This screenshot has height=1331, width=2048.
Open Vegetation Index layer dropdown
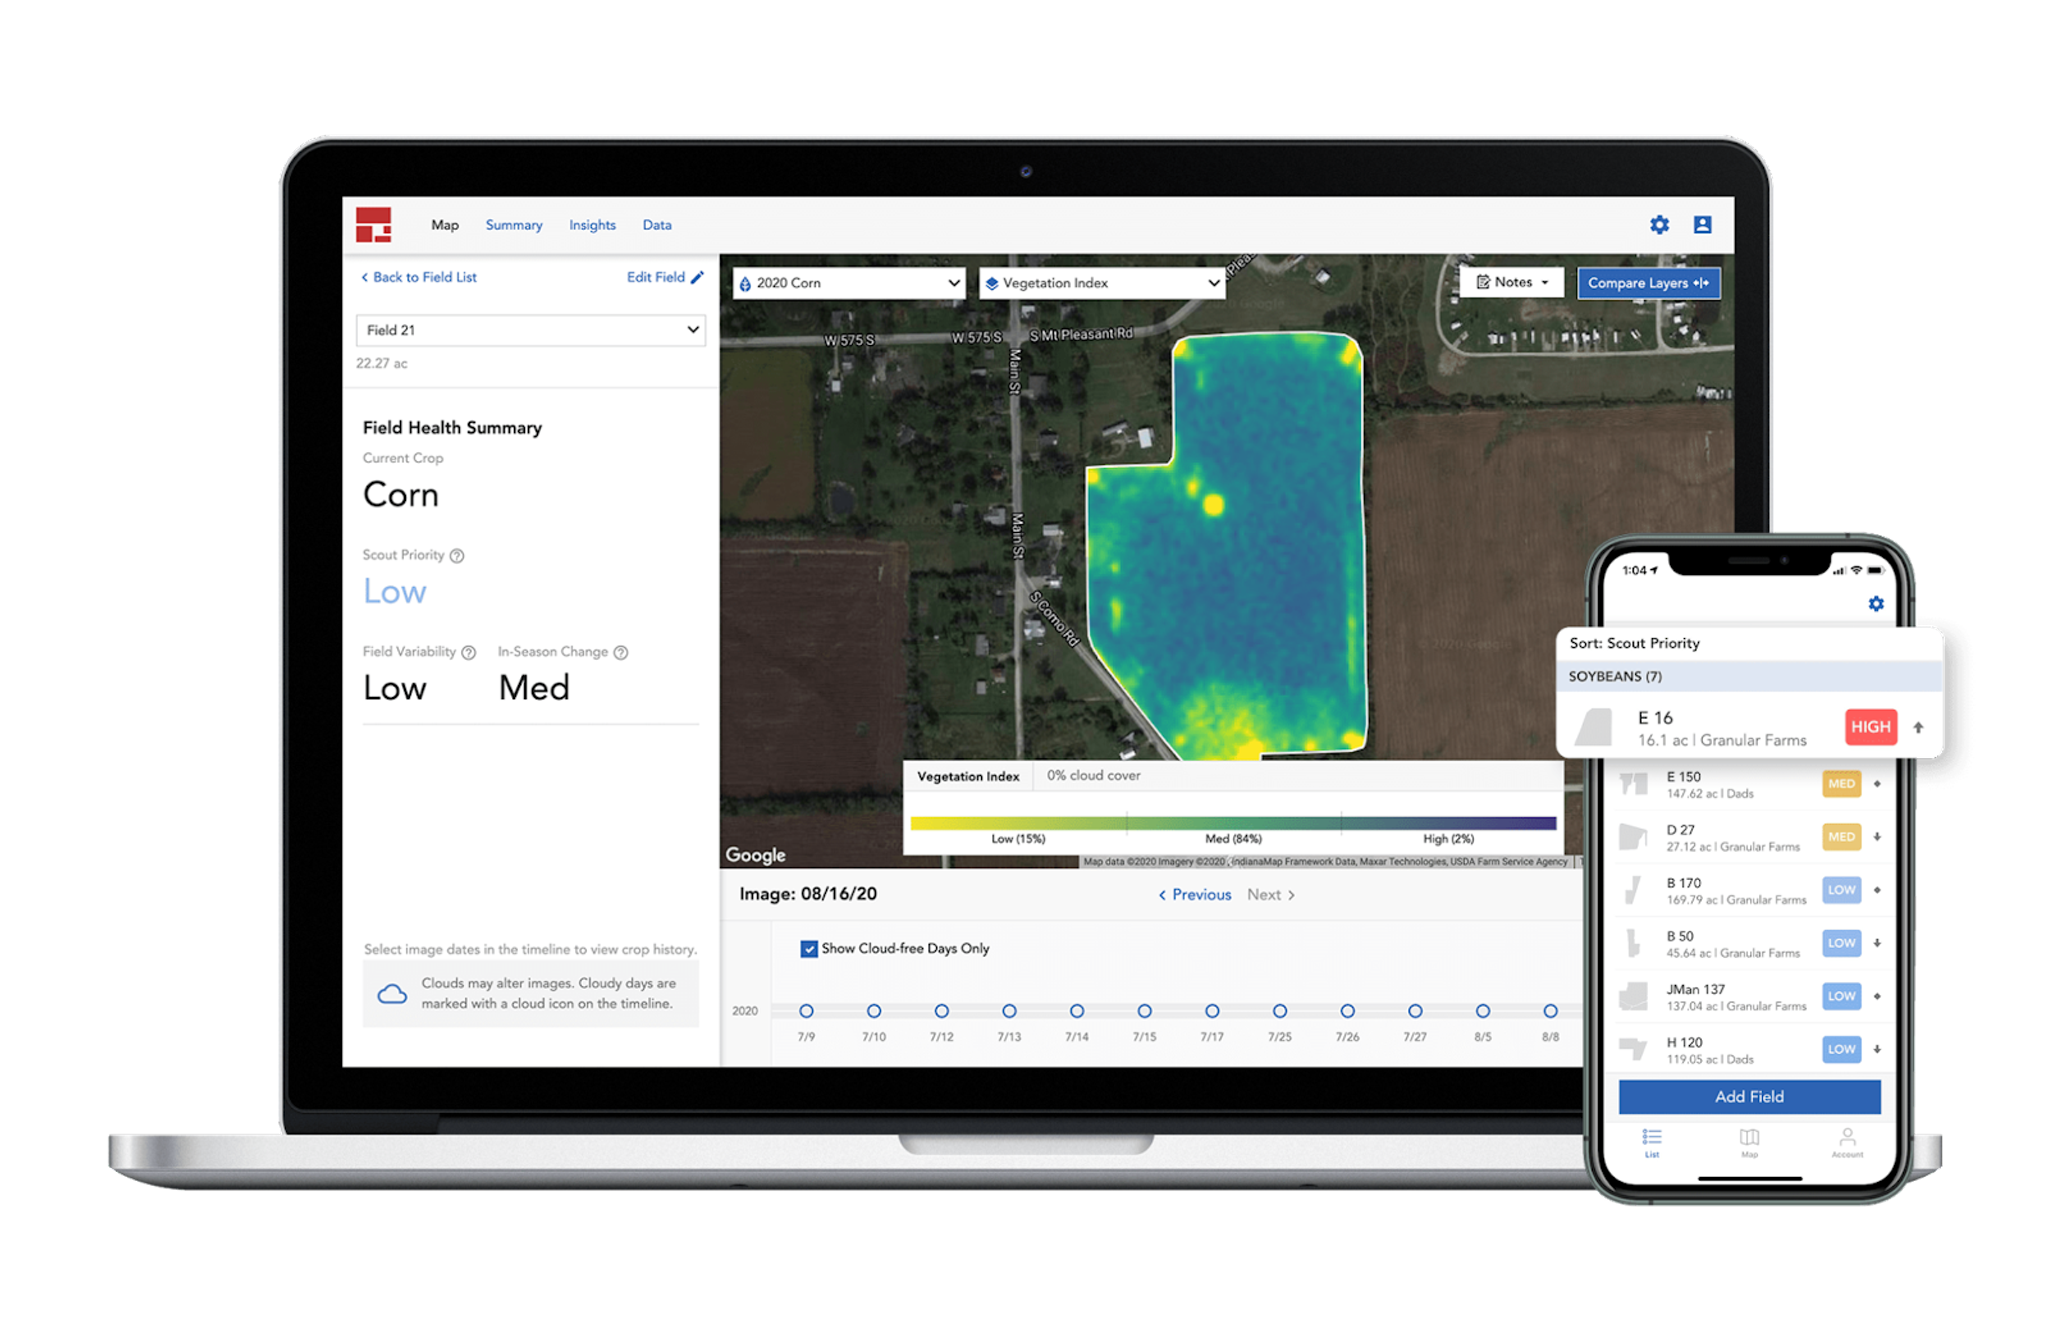tap(1102, 283)
